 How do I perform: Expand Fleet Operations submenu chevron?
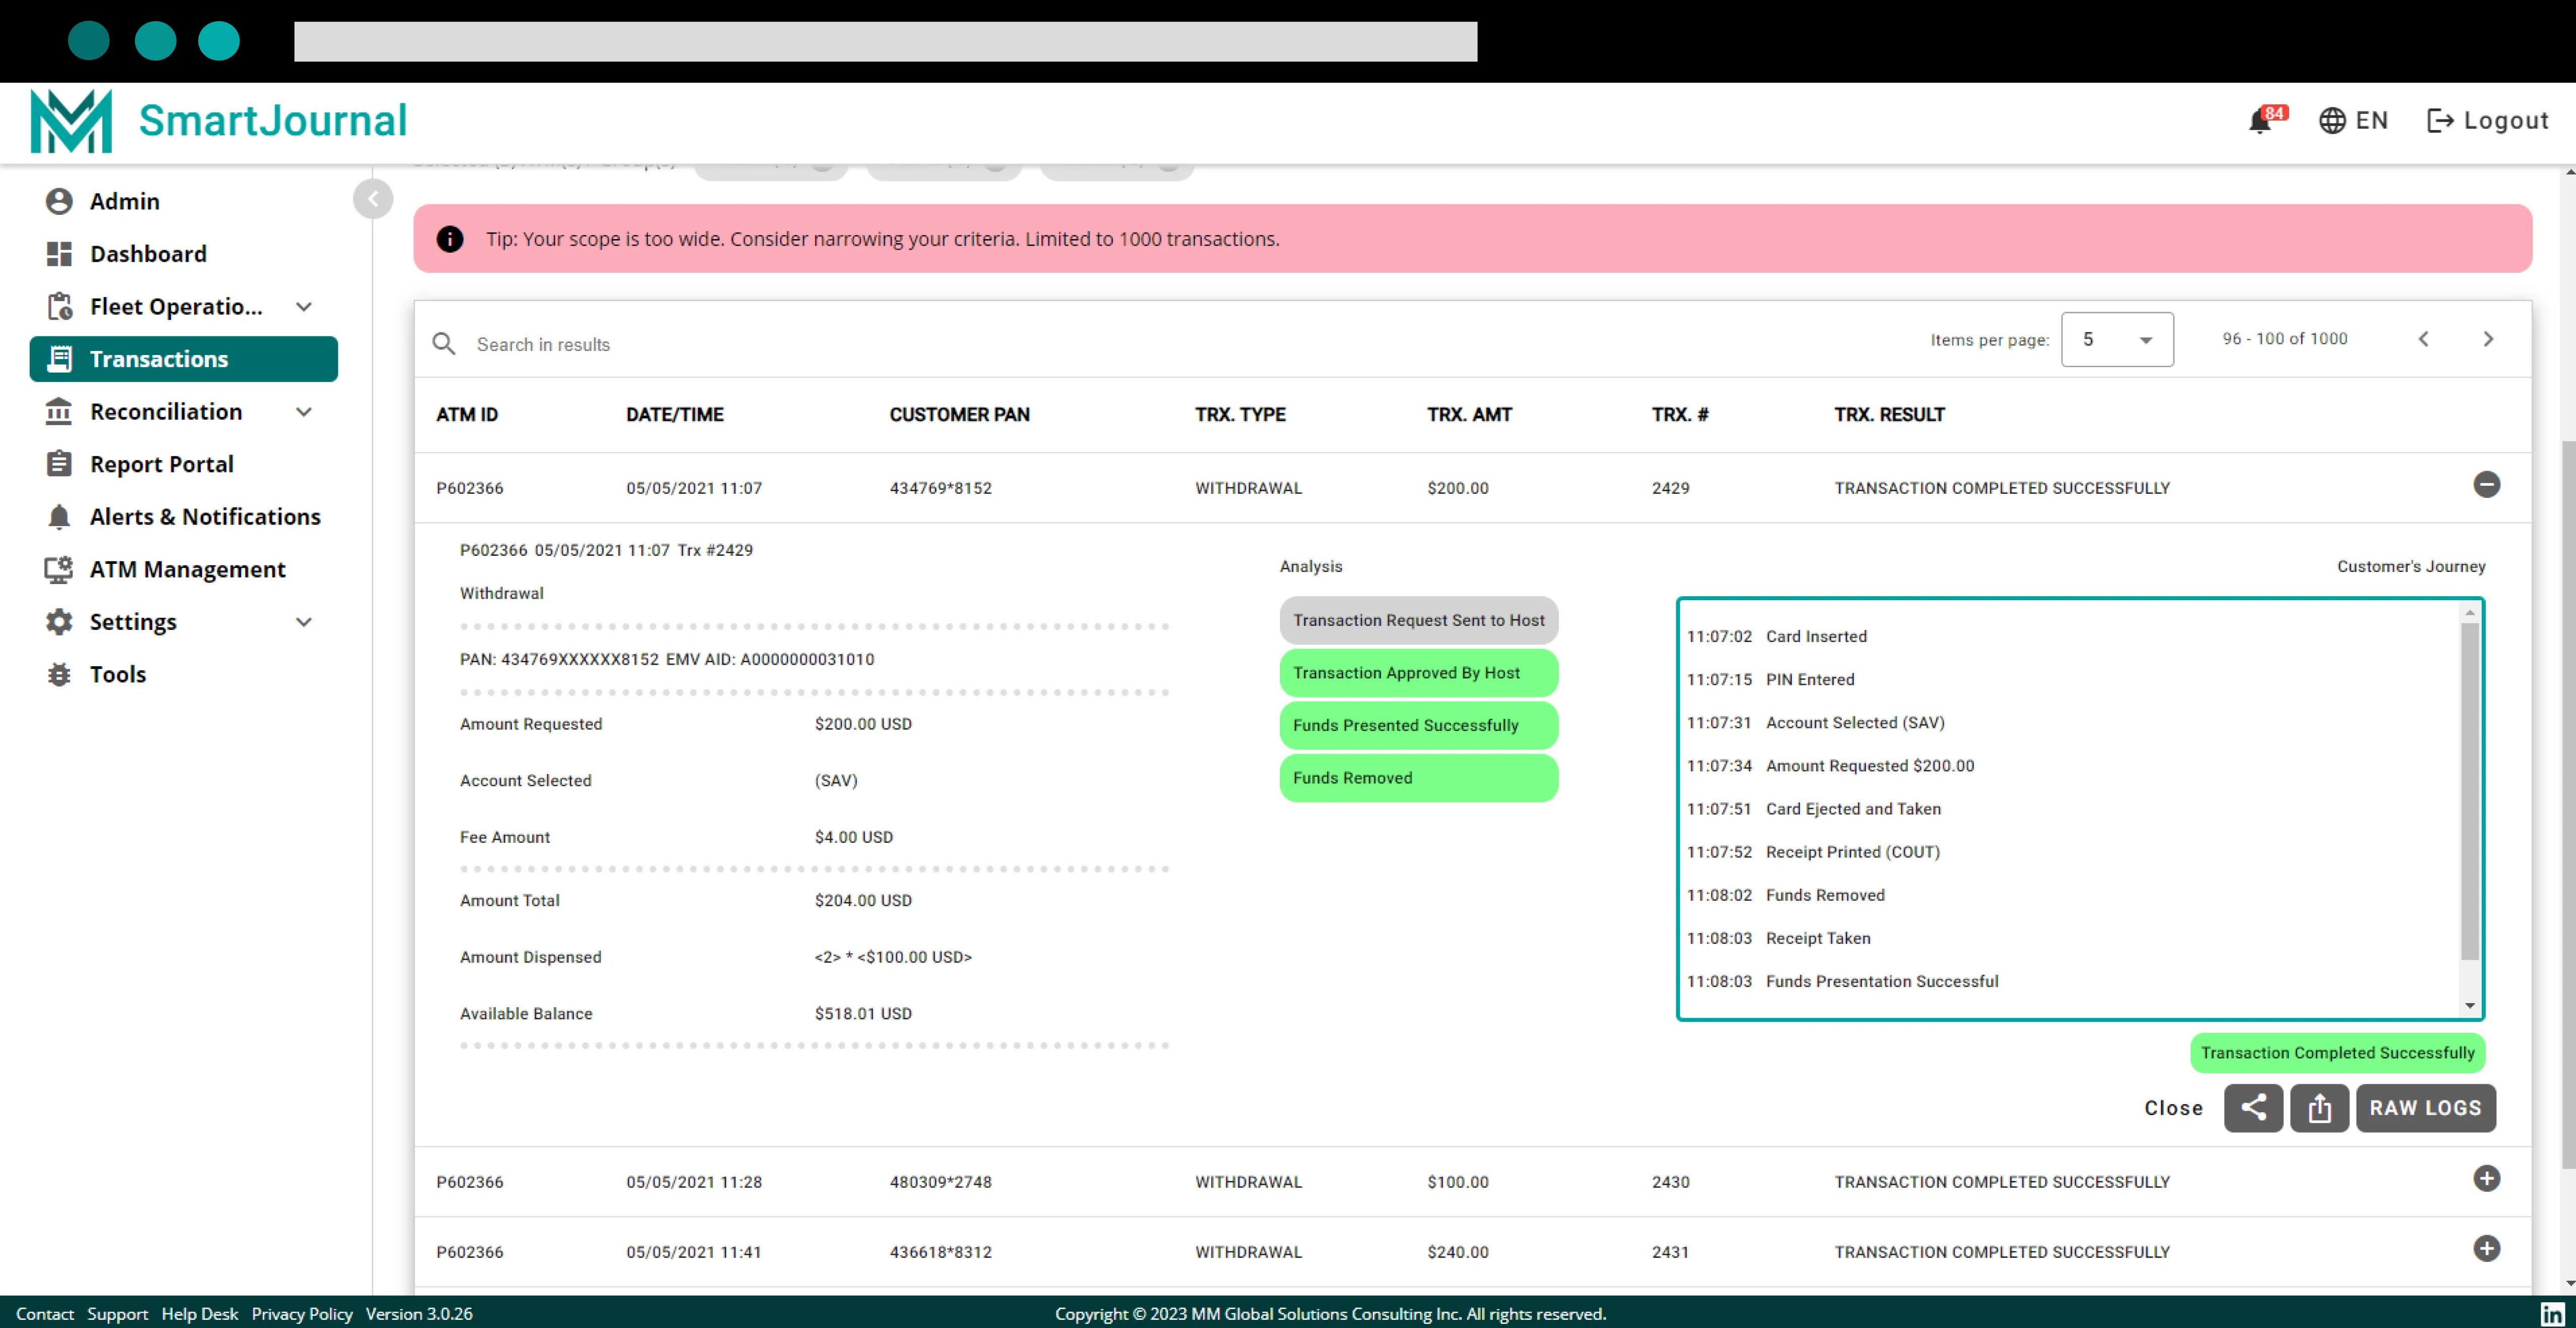click(304, 306)
